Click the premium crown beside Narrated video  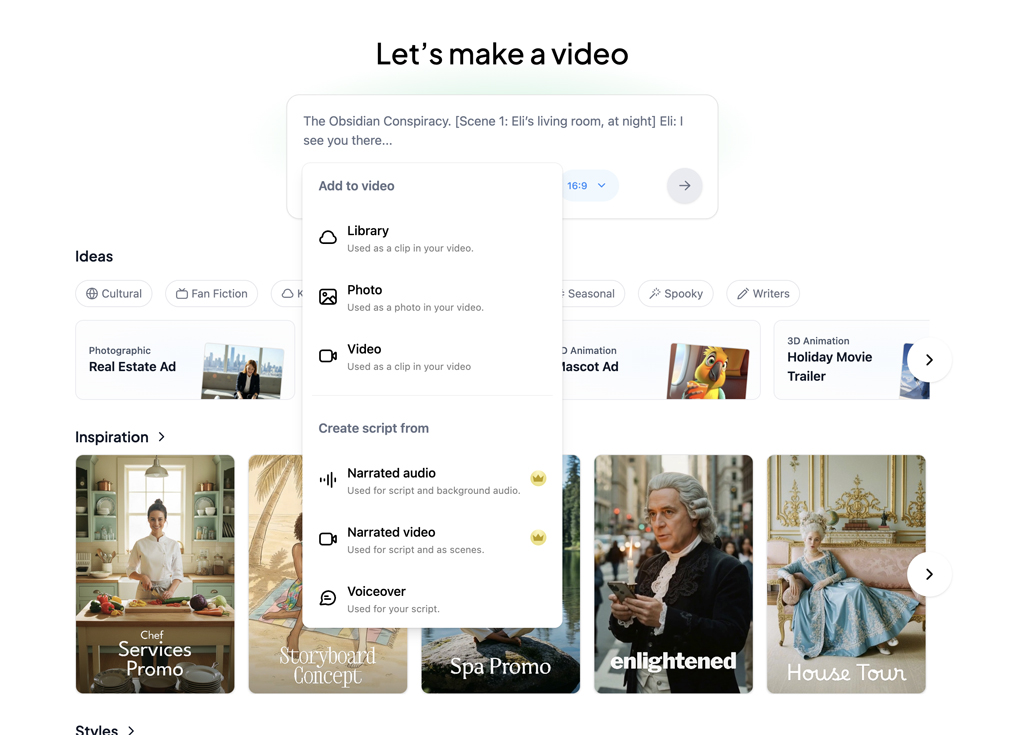click(538, 538)
